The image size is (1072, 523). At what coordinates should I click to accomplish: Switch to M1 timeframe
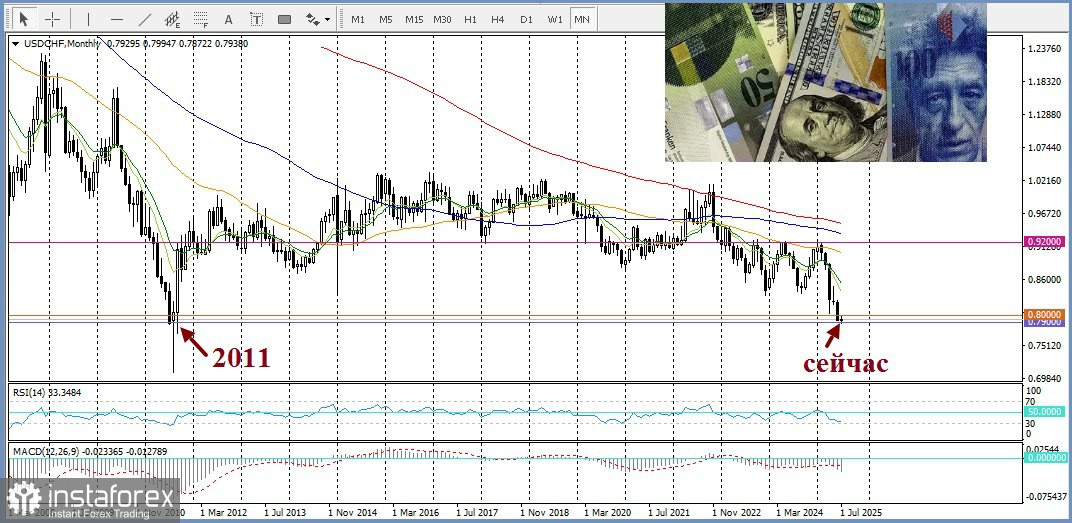point(358,19)
